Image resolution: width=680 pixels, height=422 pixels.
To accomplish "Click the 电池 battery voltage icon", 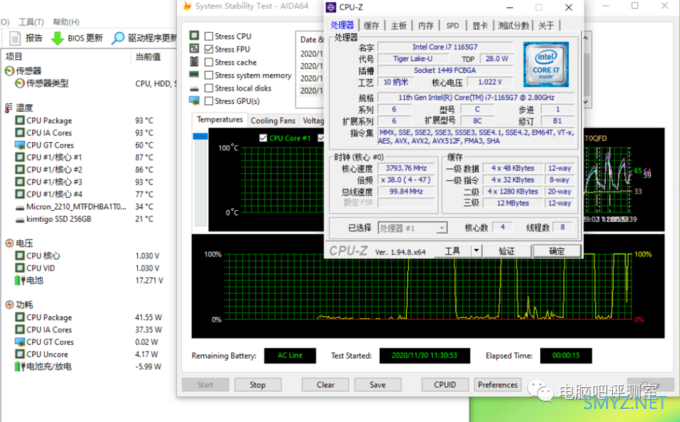I will (20, 281).
